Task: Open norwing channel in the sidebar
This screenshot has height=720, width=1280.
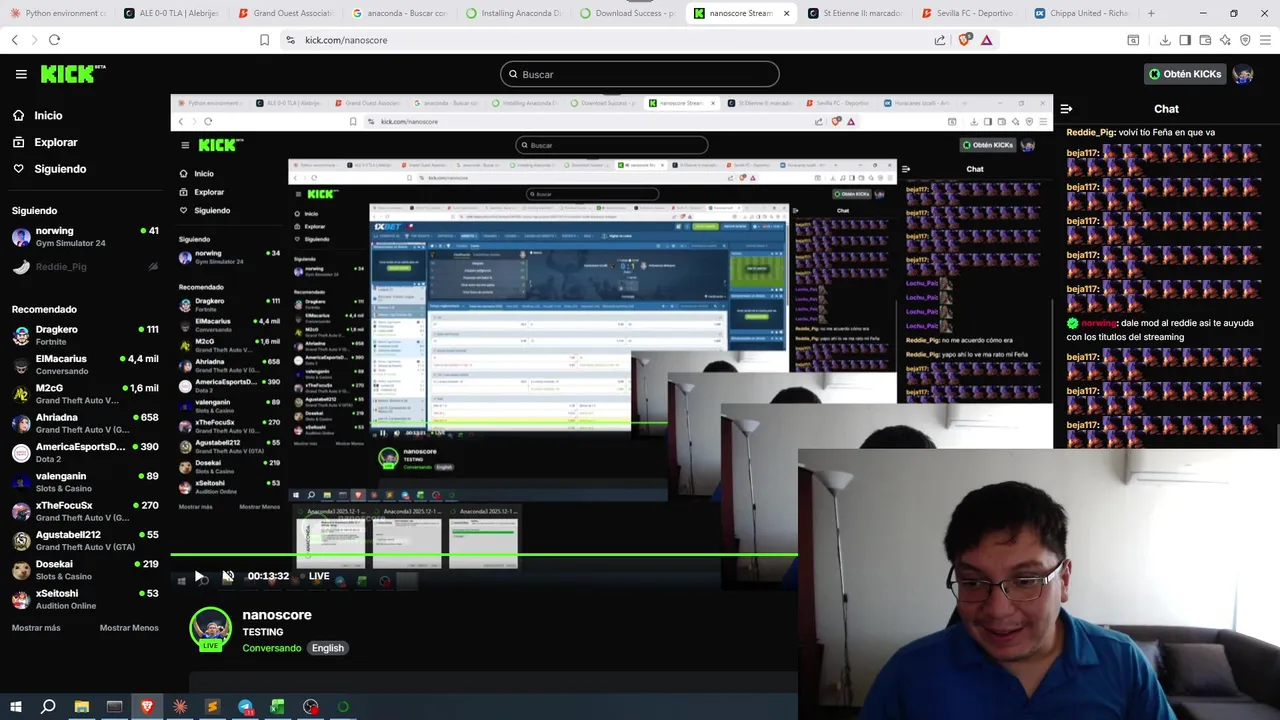Action: pyautogui.click(x=85, y=237)
